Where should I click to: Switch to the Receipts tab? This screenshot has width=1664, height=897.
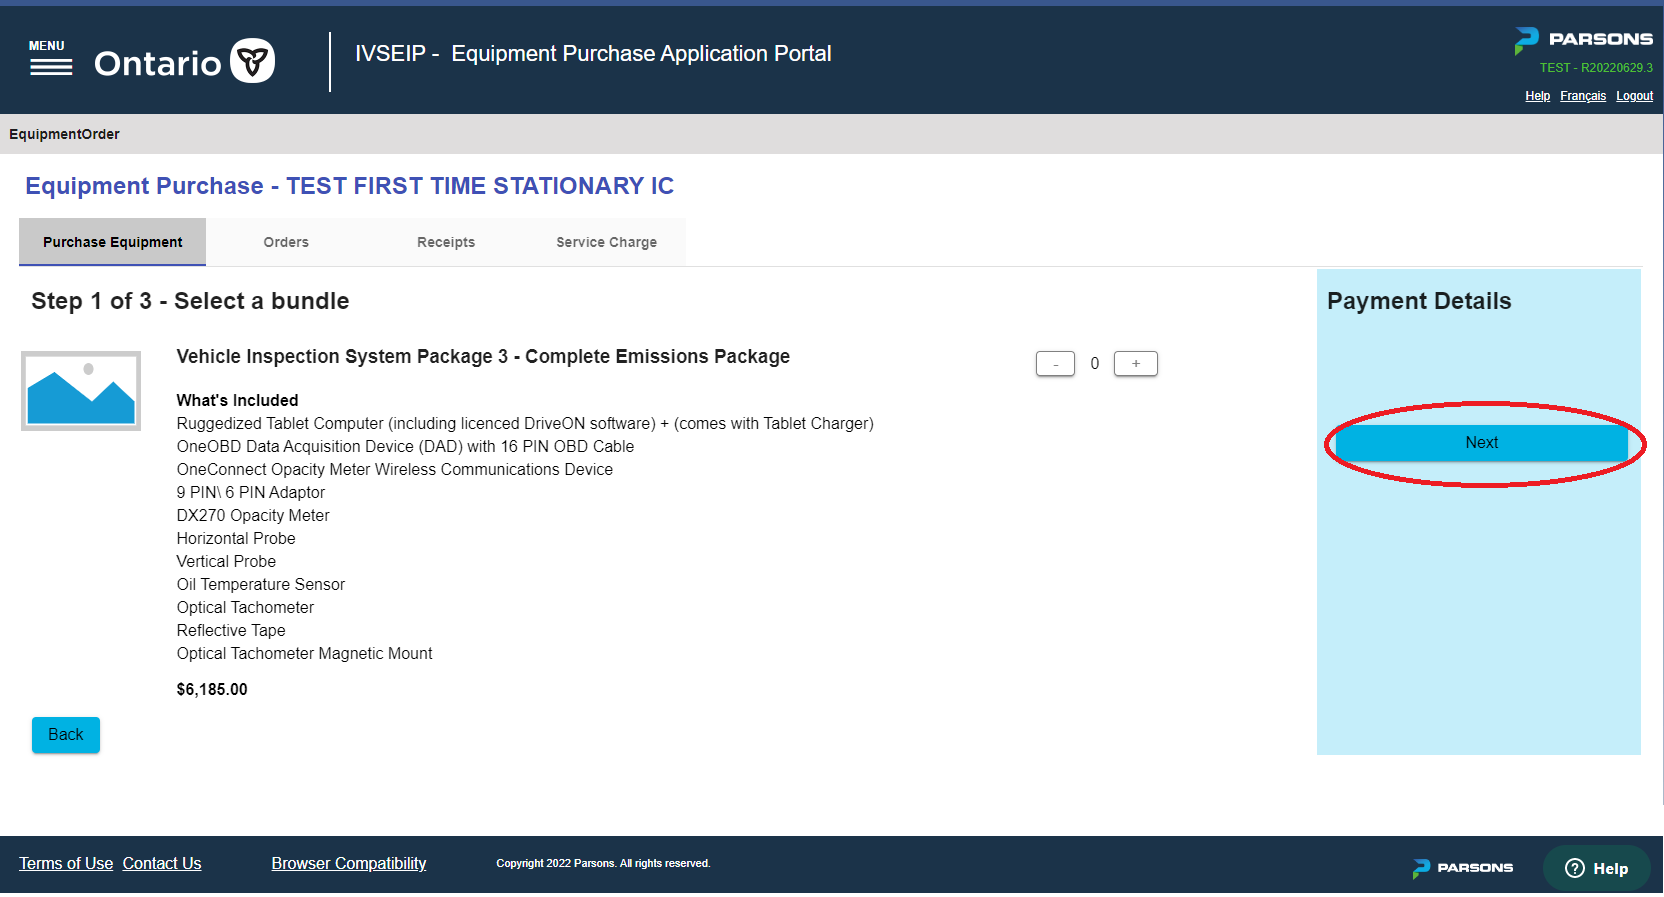tap(446, 242)
